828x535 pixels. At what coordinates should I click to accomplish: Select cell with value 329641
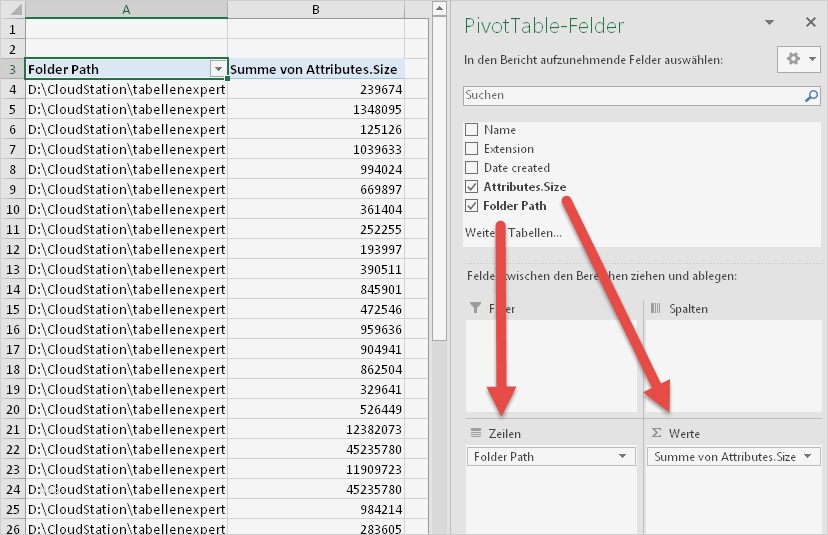tap(316, 389)
